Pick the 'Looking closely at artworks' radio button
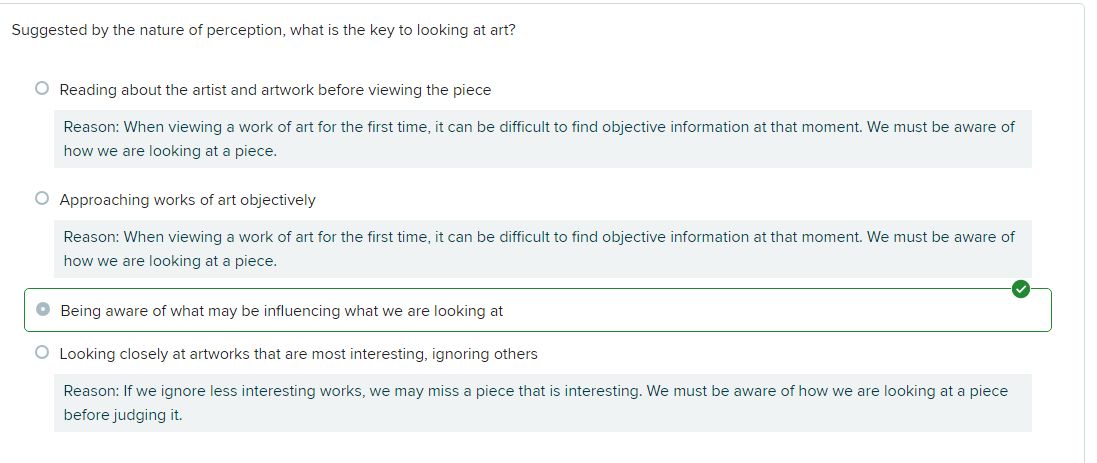The image size is (1097, 463). point(42,353)
